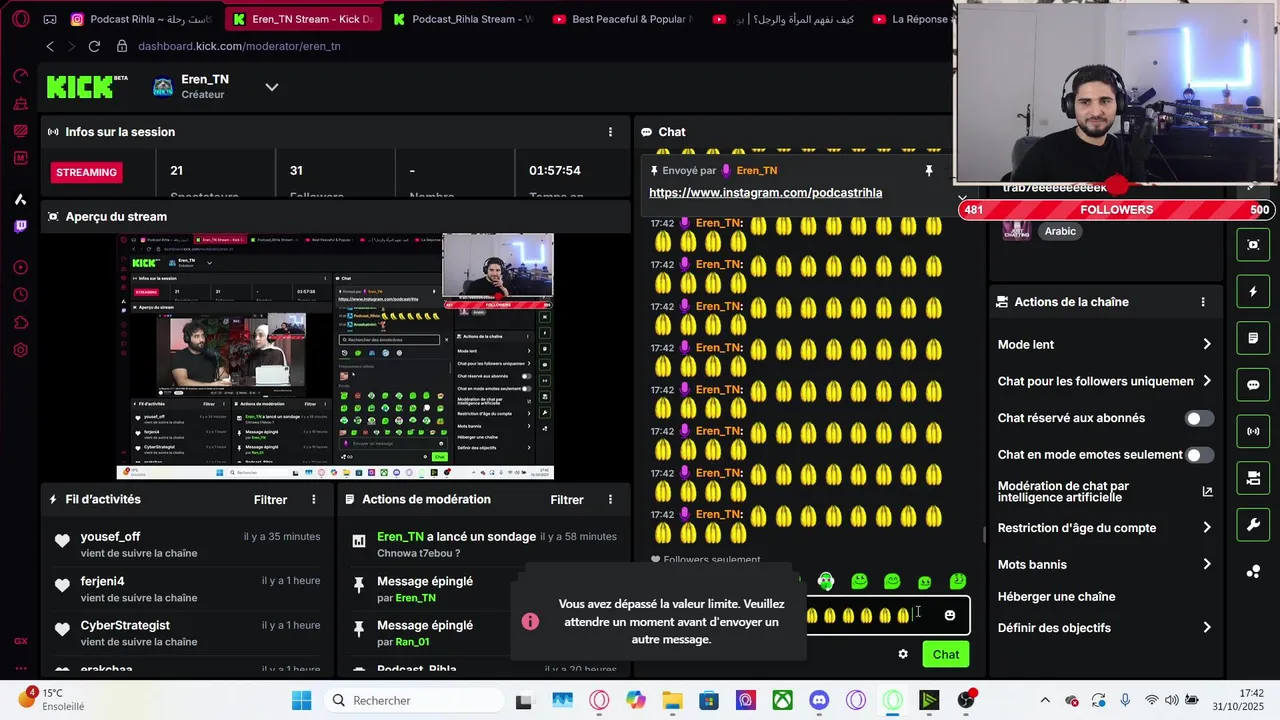
Task: Unpin the pinned chat message
Action: 929,171
